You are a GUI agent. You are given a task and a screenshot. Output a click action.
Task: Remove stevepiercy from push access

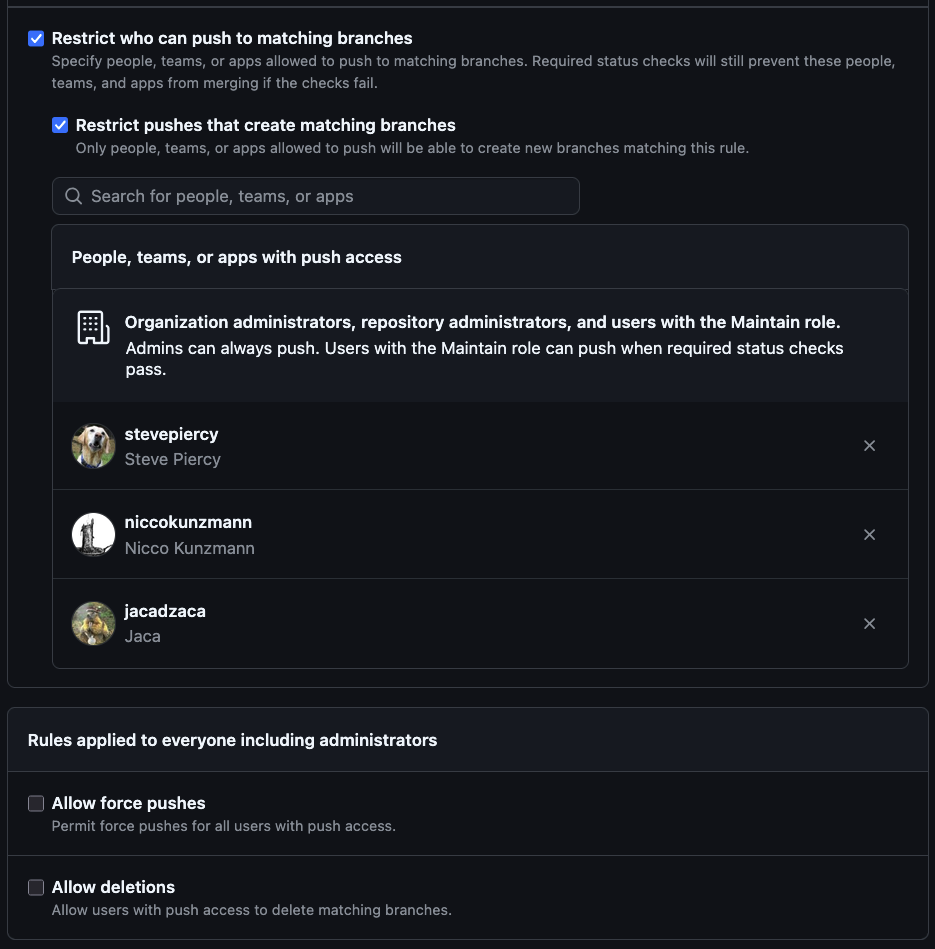pos(869,446)
